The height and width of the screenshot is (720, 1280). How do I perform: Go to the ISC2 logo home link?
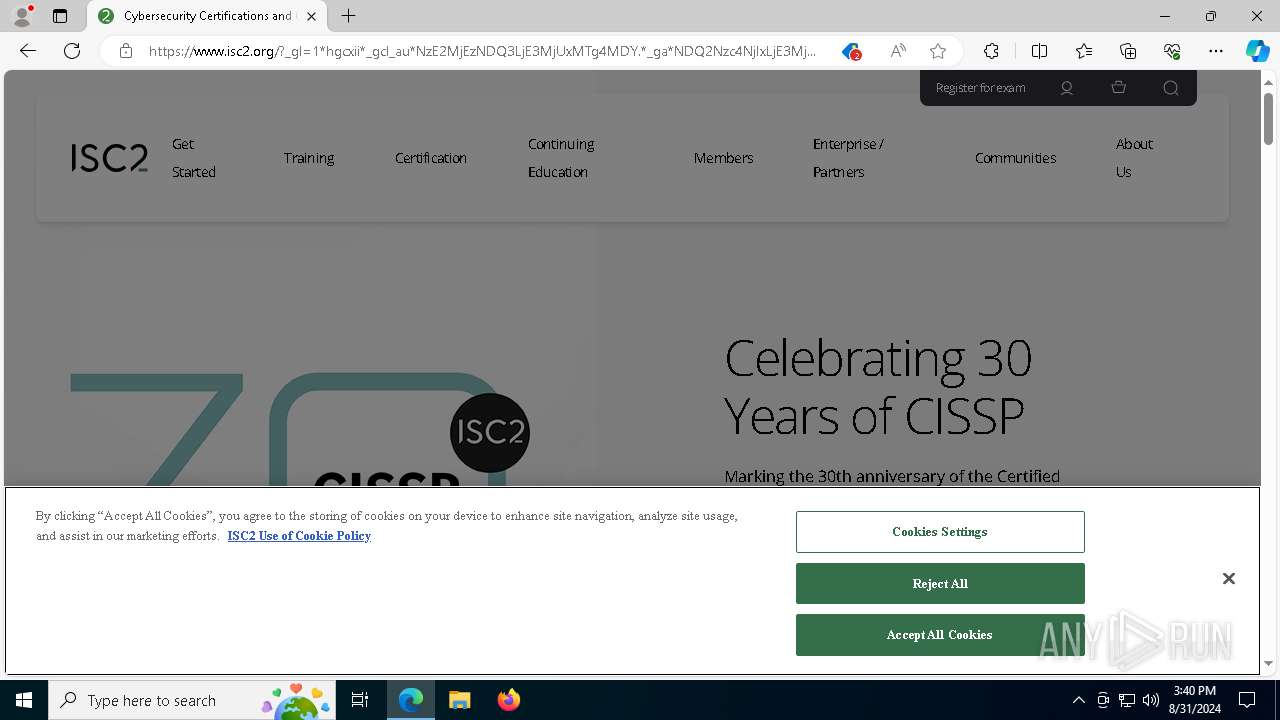click(x=109, y=158)
